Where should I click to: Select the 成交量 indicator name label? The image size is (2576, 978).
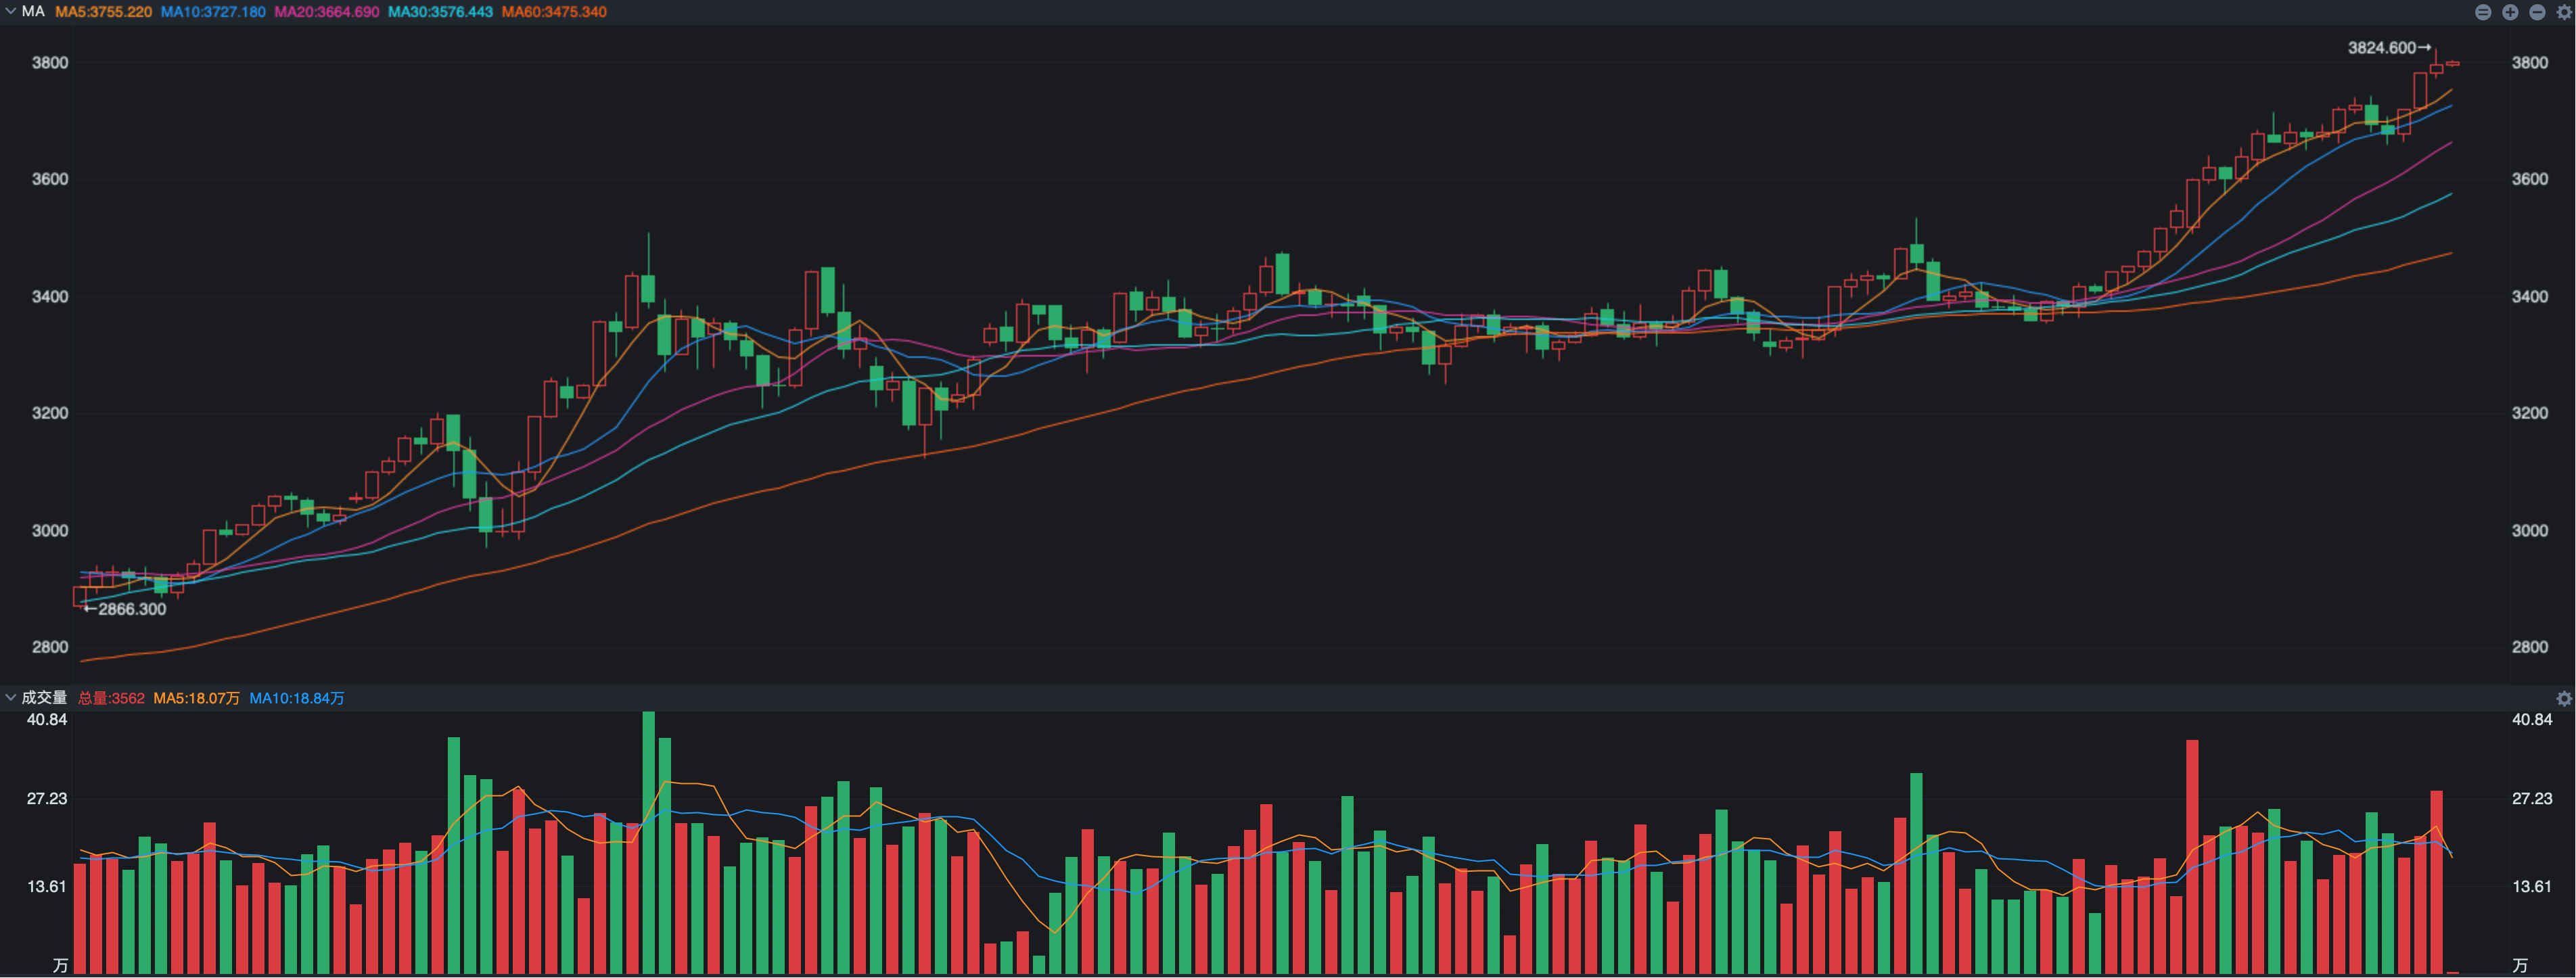[x=44, y=698]
